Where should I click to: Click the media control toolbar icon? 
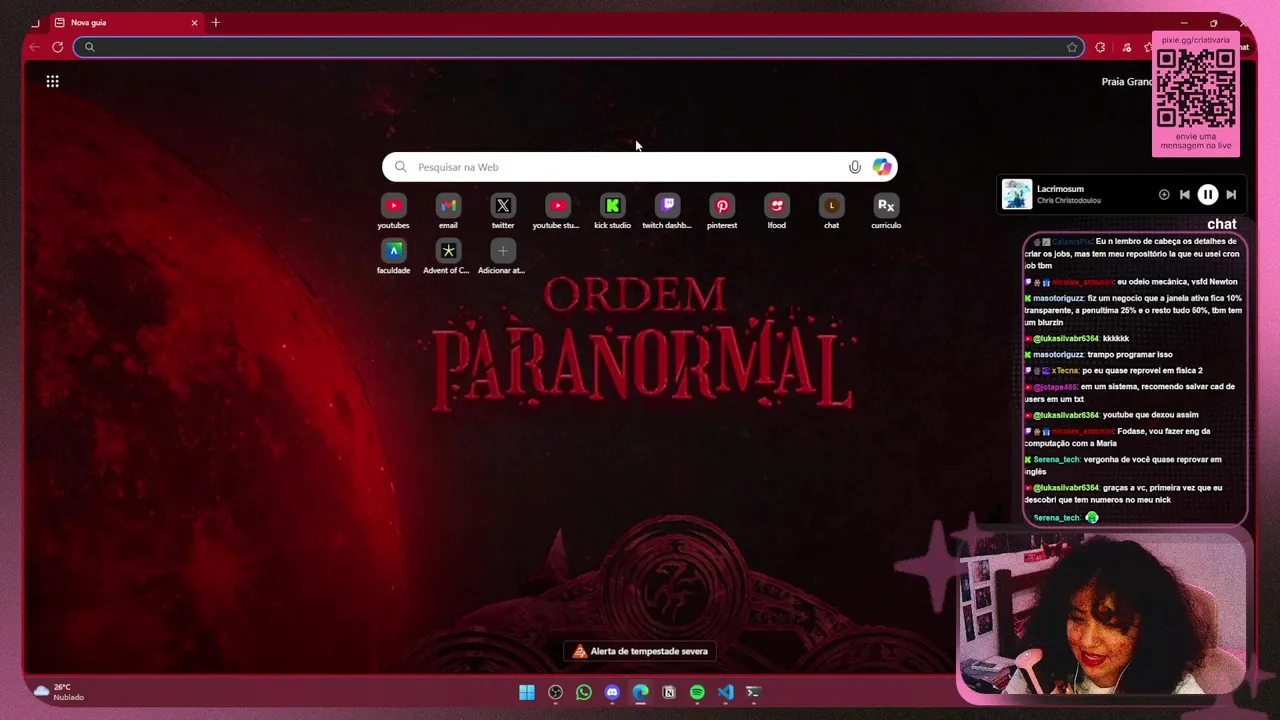coord(1127,47)
